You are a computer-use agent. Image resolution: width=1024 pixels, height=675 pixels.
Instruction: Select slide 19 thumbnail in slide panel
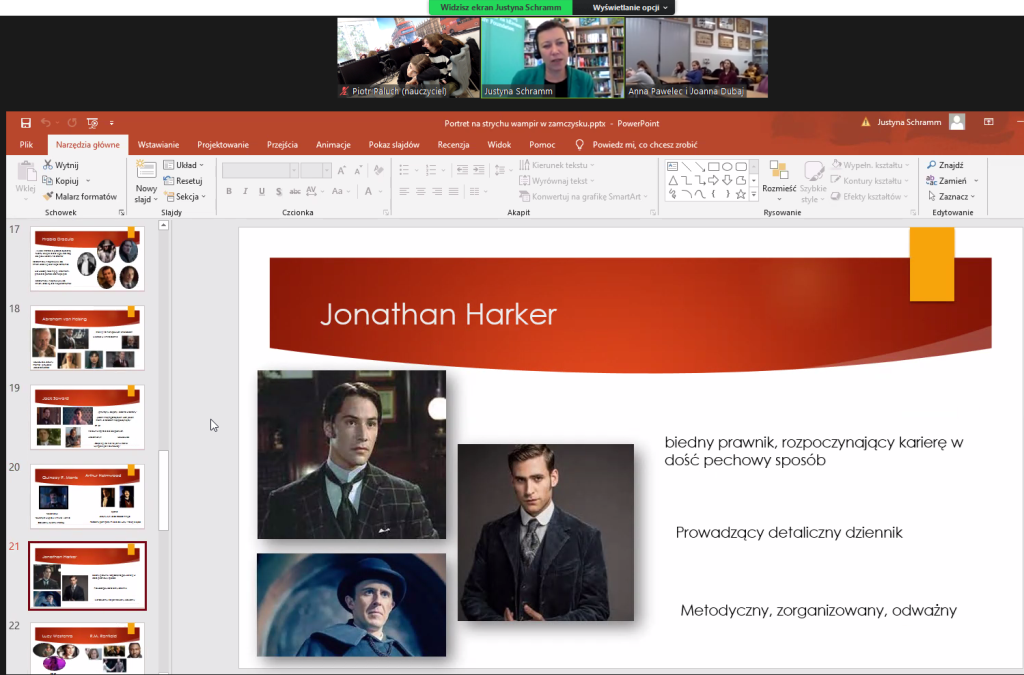87,417
